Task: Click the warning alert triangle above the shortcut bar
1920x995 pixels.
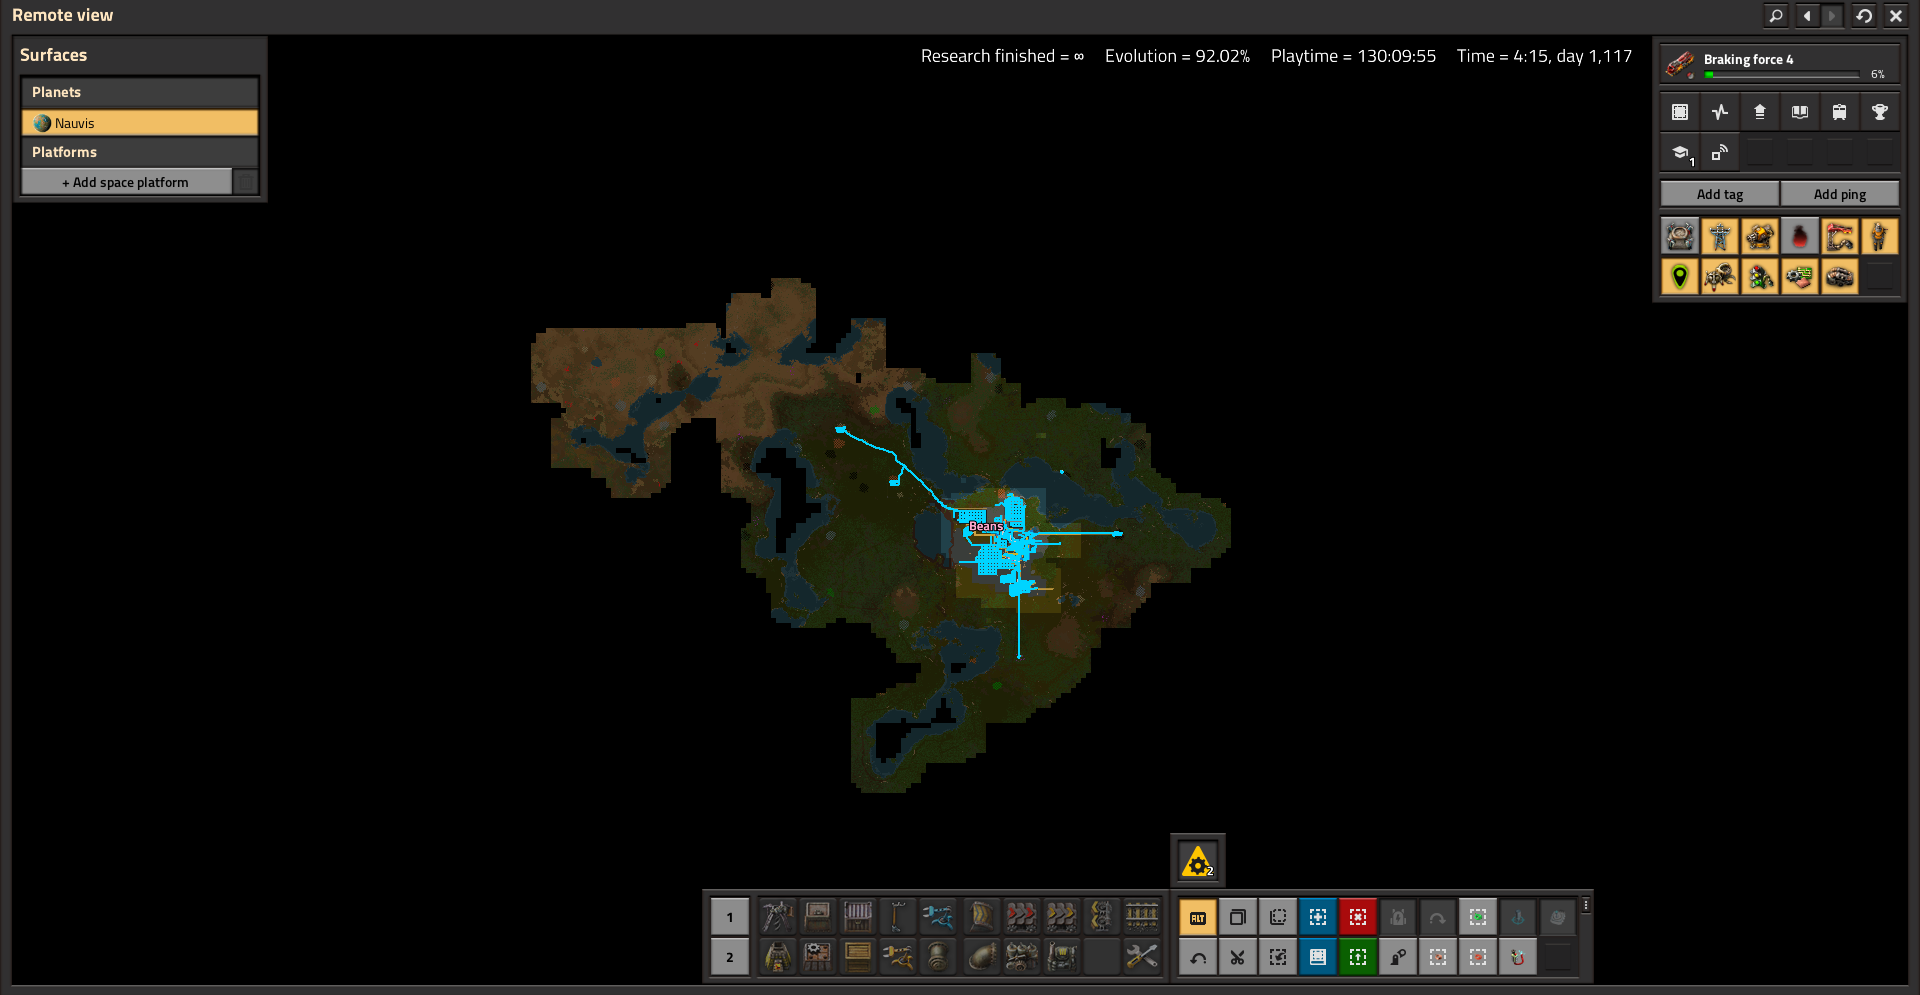Action: [1197, 860]
